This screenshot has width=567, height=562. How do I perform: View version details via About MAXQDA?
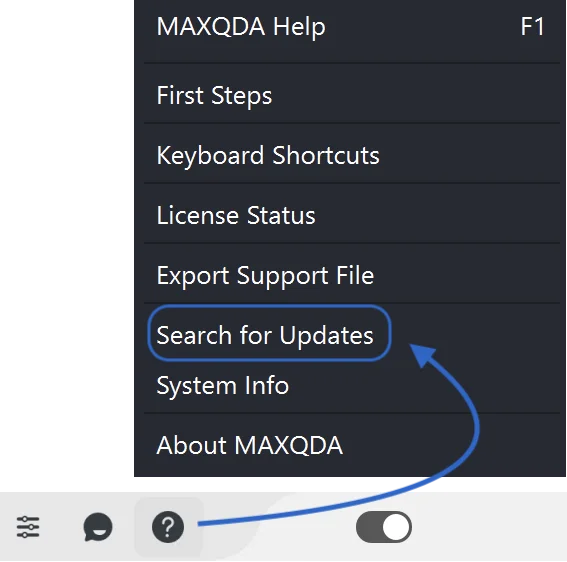point(350,445)
